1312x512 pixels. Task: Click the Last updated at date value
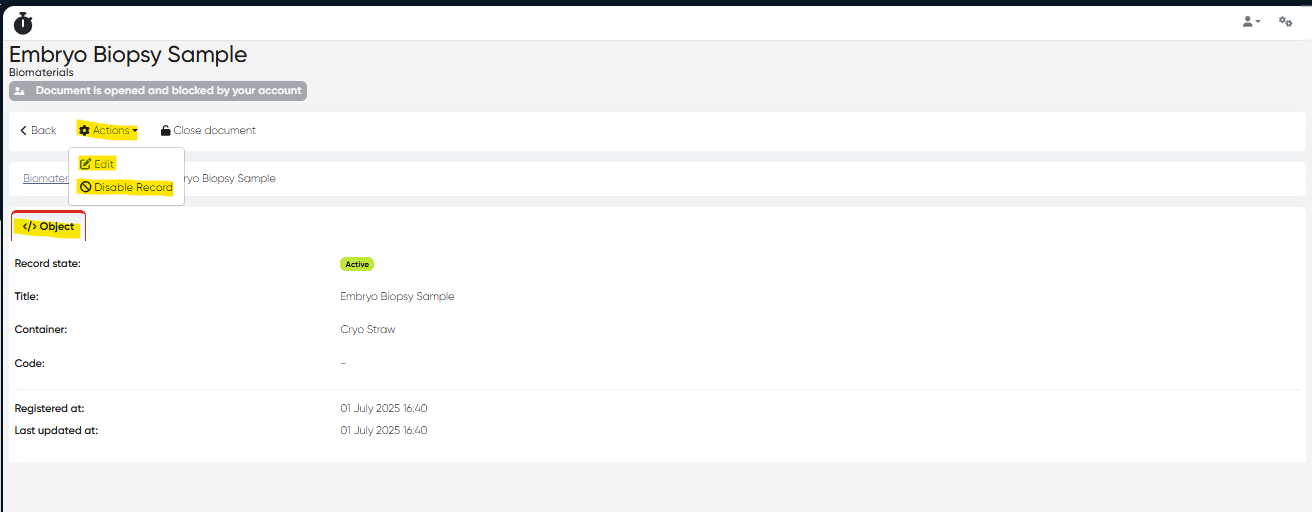click(383, 430)
